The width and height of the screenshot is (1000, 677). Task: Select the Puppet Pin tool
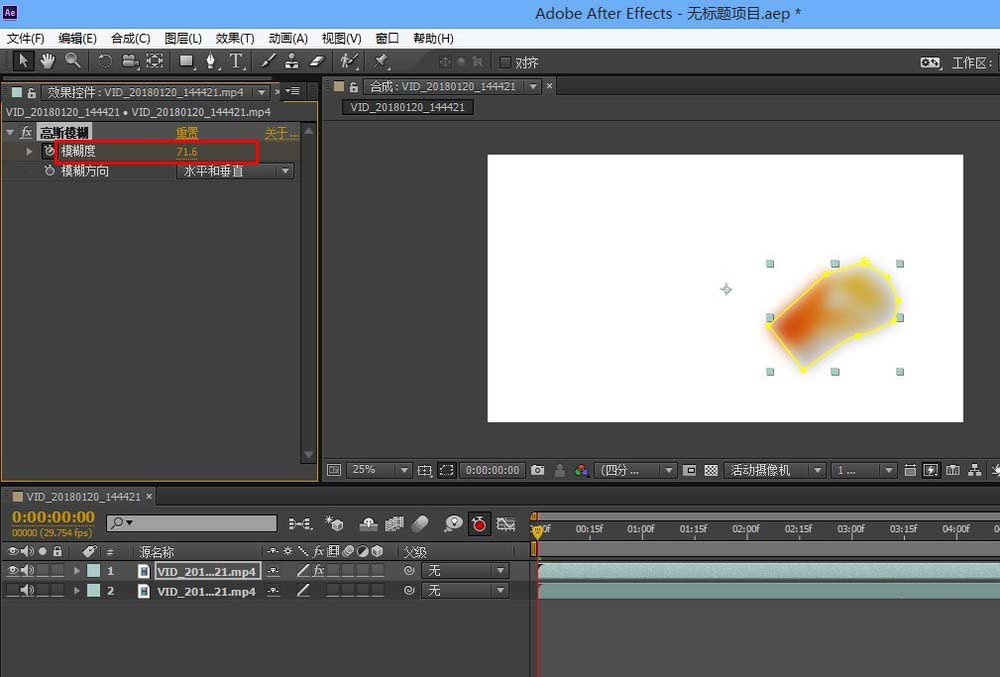381,62
